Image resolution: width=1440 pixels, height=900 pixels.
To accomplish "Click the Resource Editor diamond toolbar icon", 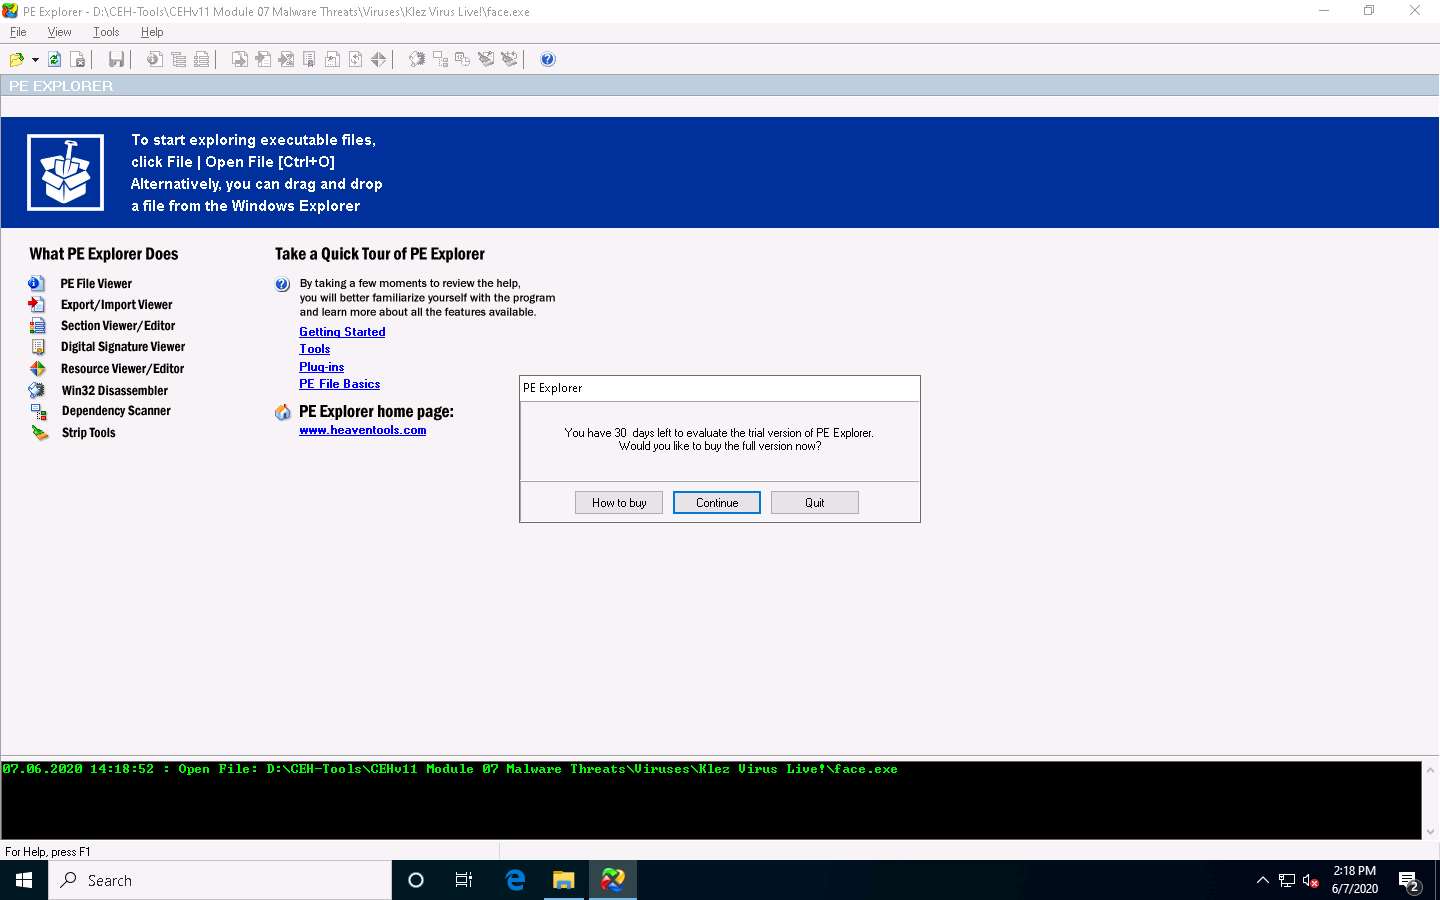I will (x=378, y=59).
